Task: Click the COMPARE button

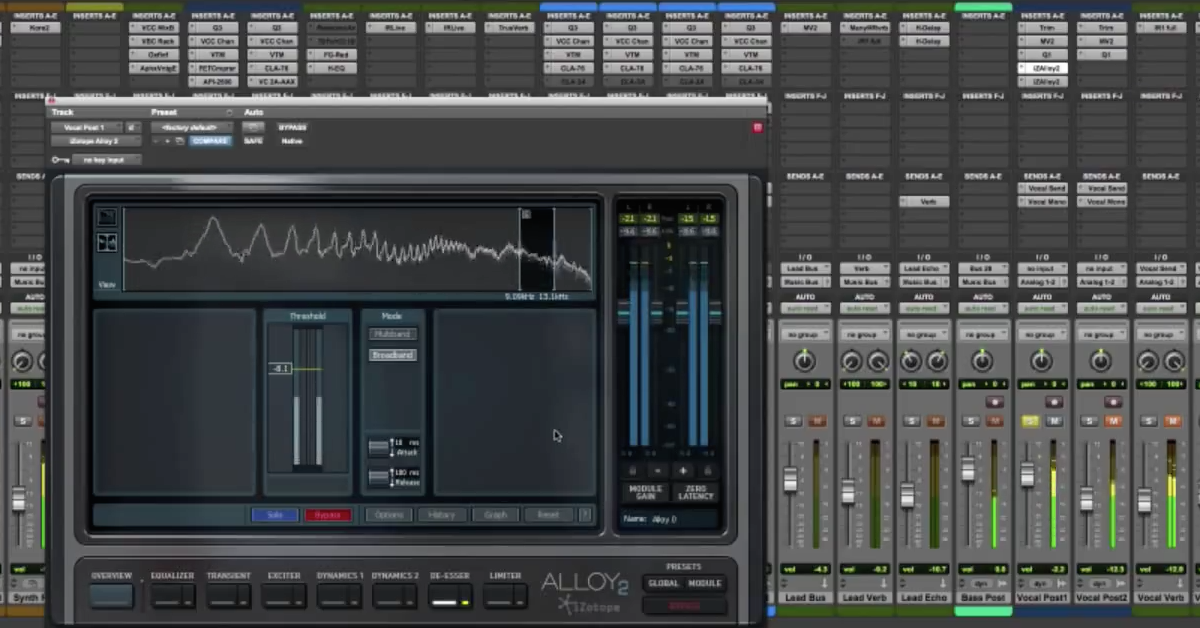Action: tap(209, 141)
